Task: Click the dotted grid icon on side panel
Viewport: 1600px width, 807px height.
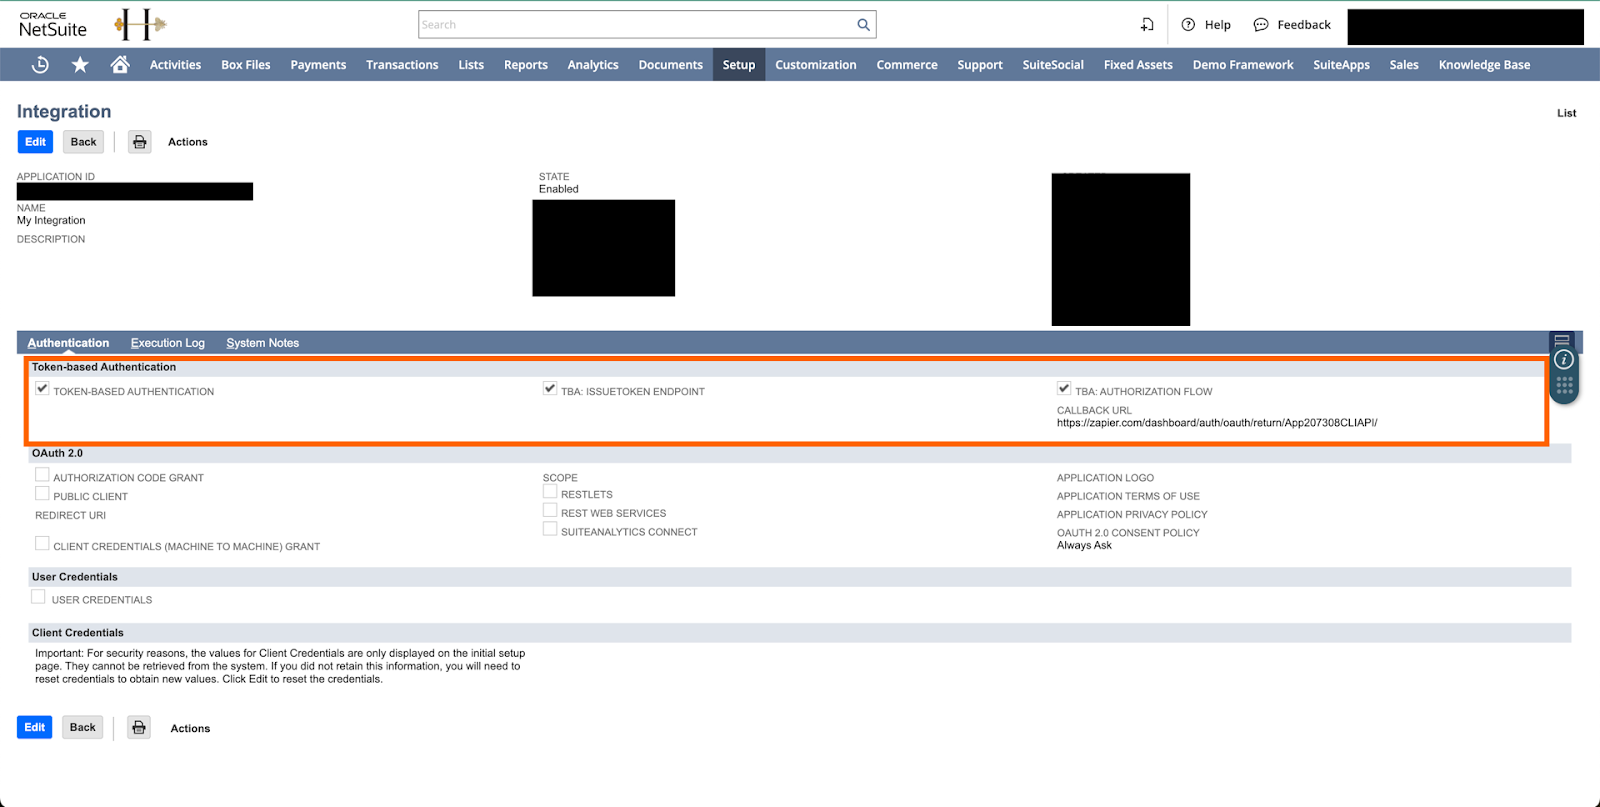Action: (x=1565, y=385)
